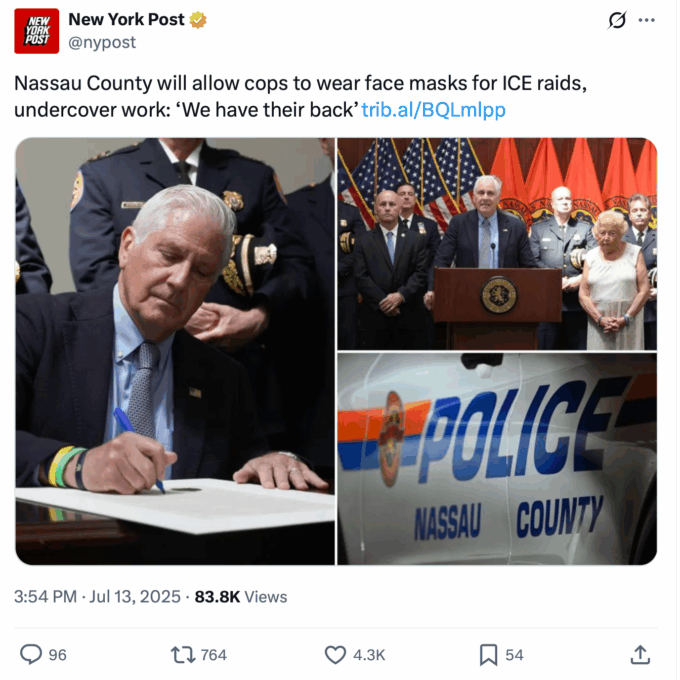
Task: Click the @nypost handle
Action: point(102,42)
